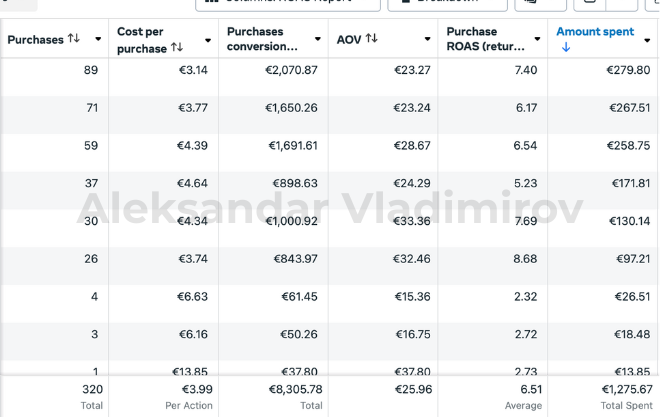Click the Amount spent header label
The height and width of the screenshot is (417, 660).
[x=595, y=32]
